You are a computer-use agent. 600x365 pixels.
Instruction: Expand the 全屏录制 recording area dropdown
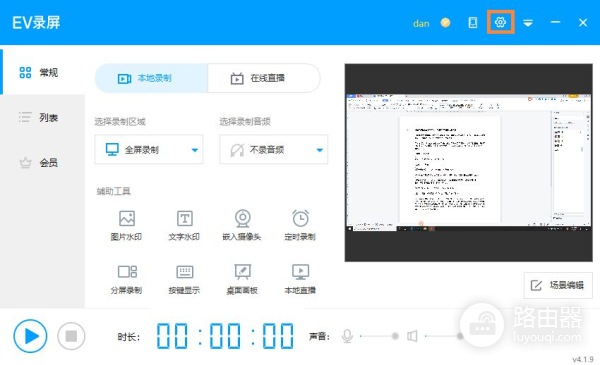point(149,150)
